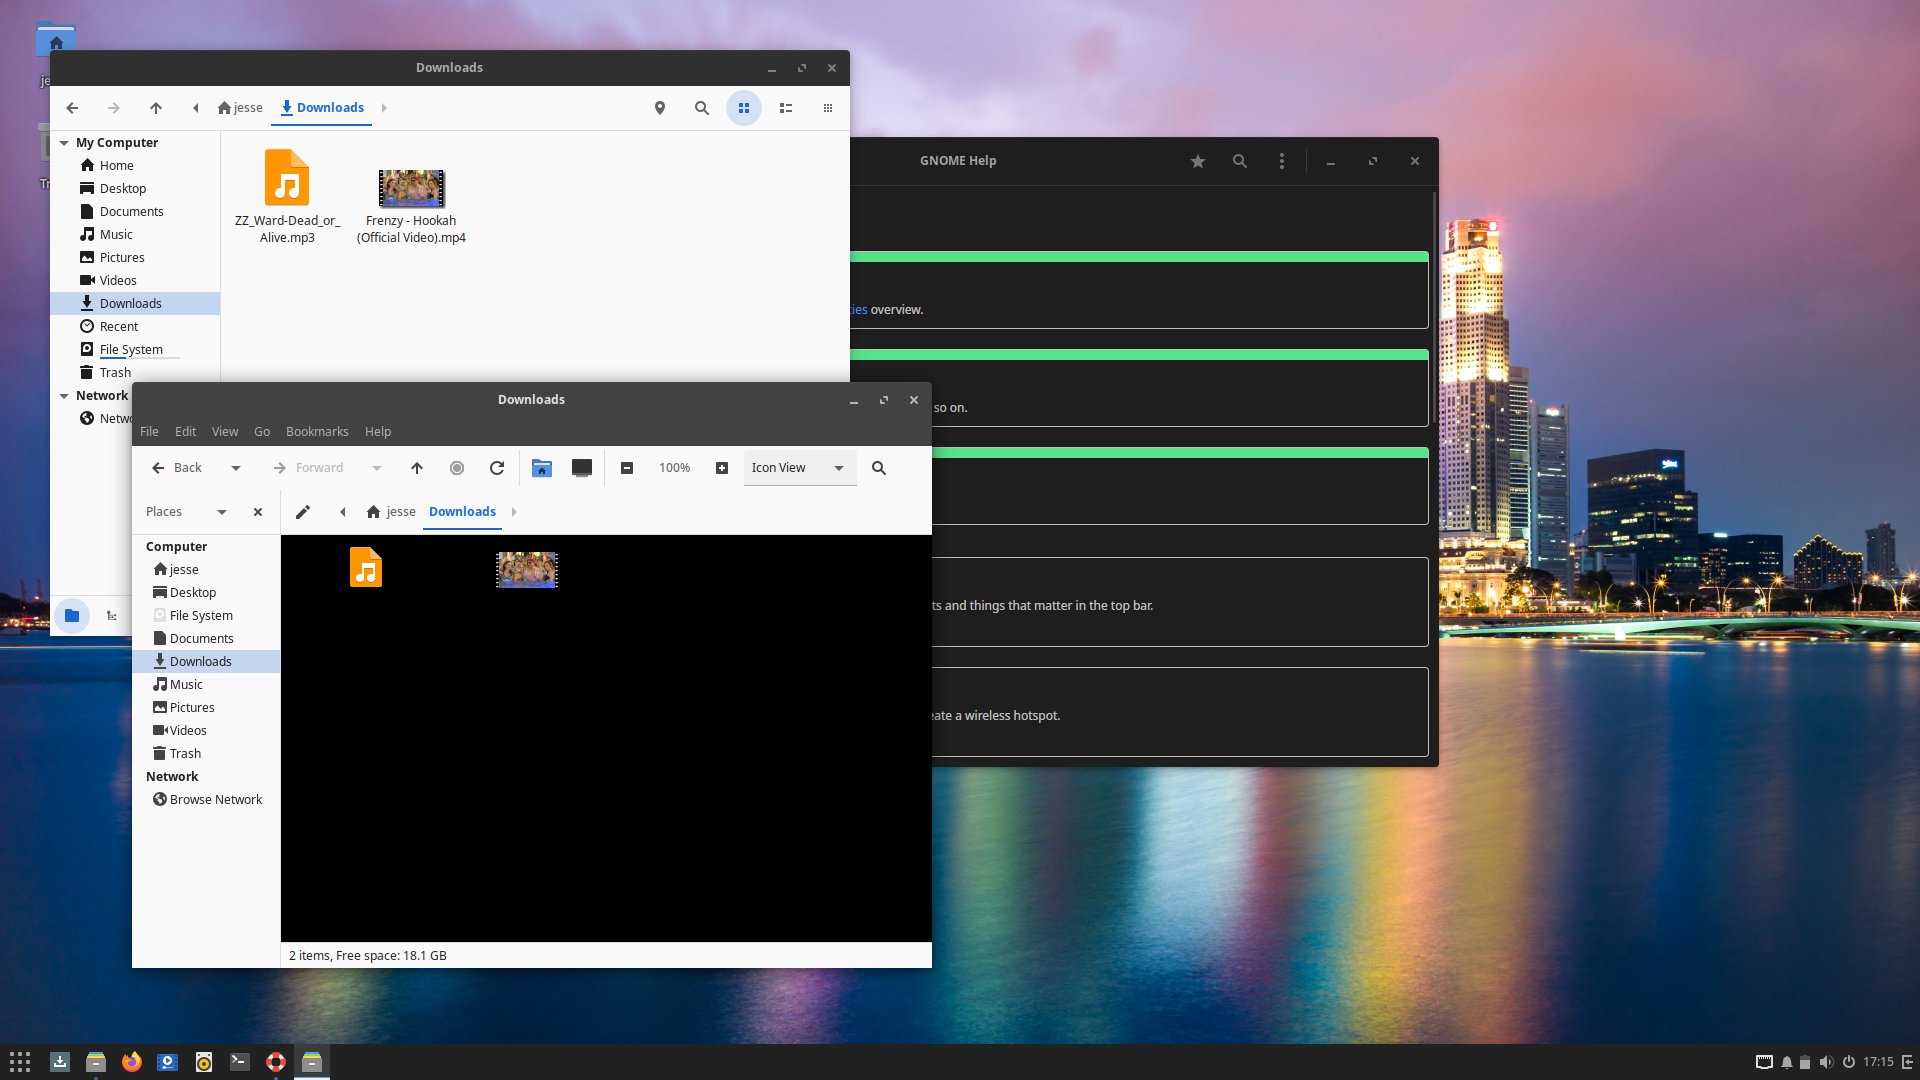Viewport: 1920px width, 1080px height.
Task: Toggle the location entry pencil icon
Action: tap(303, 512)
